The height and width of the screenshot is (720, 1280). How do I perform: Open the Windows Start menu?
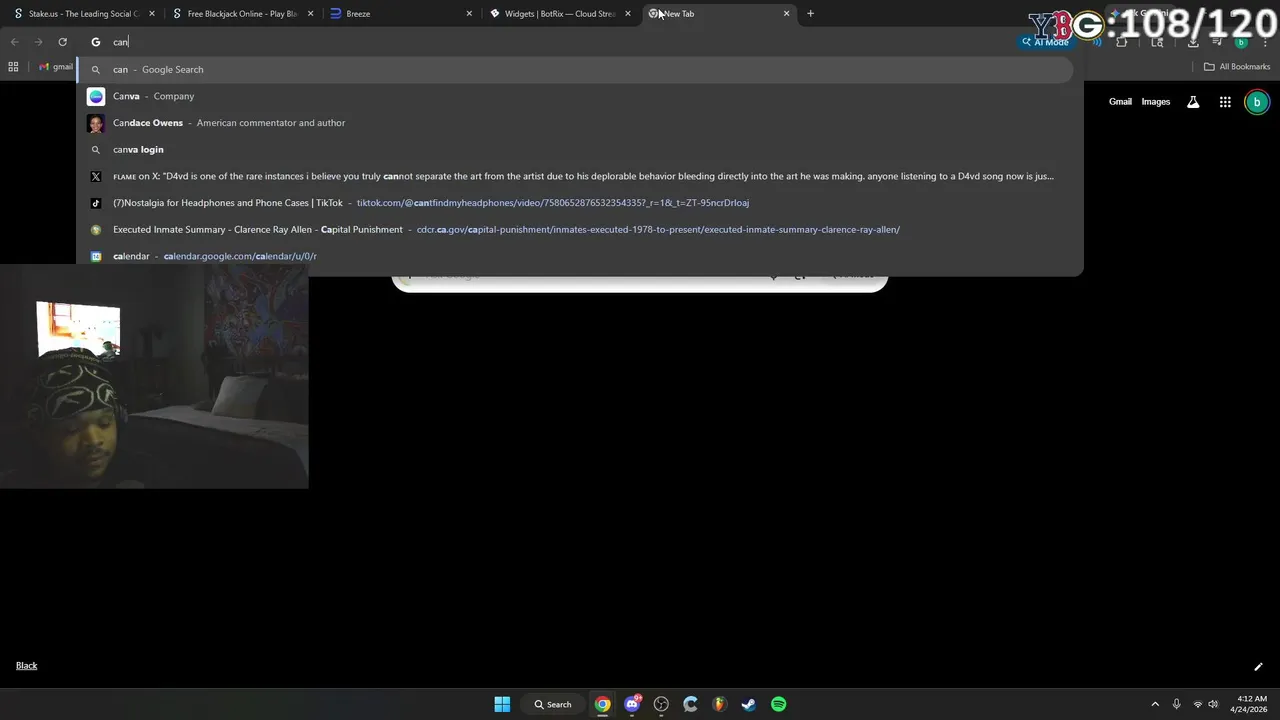point(502,704)
